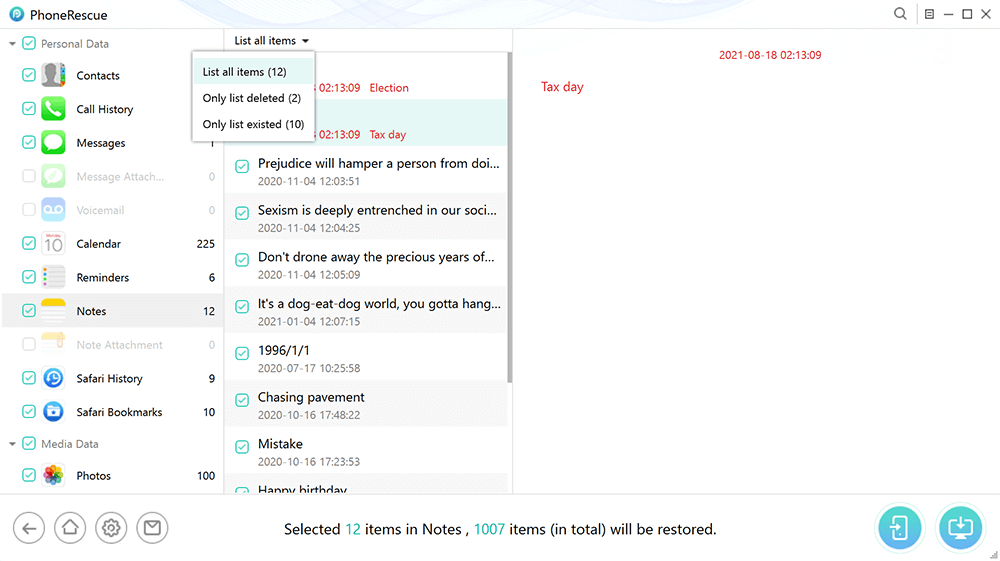Choose 'Only list existed (10)' option
The image size is (1000, 561).
tap(253, 125)
